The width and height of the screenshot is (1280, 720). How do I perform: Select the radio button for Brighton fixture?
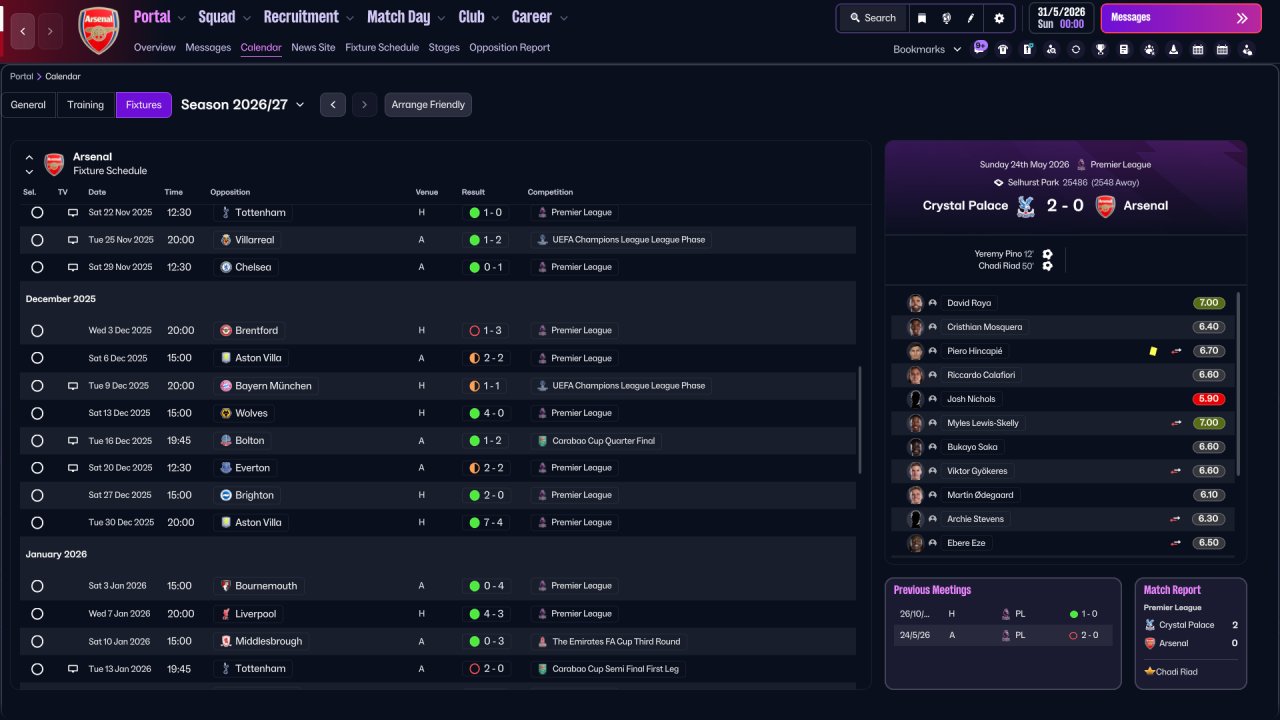coord(37,495)
